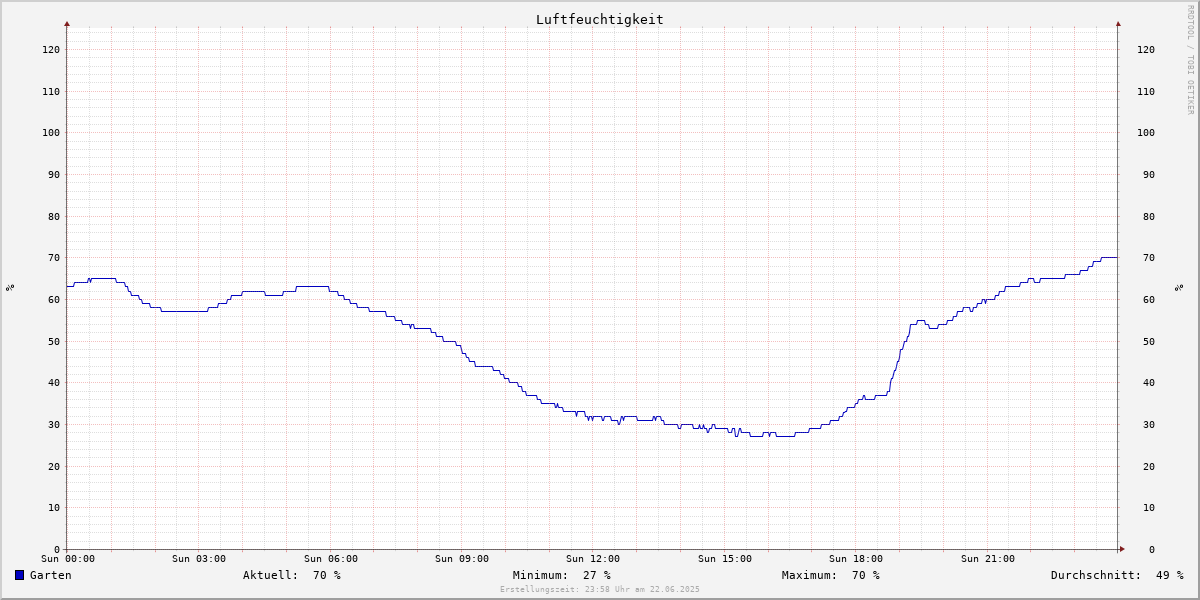Select the "50" label on the right axis
The width and height of the screenshot is (1200, 600).
[1149, 341]
